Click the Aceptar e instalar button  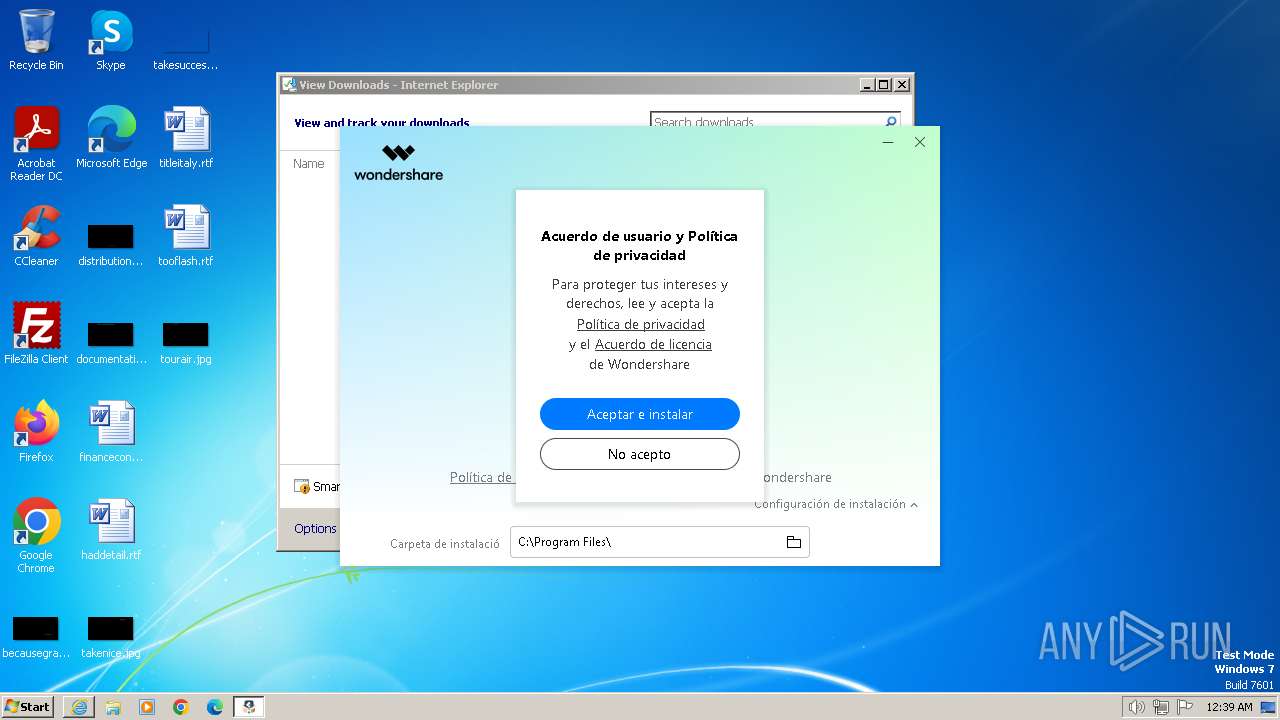point(640,414)
